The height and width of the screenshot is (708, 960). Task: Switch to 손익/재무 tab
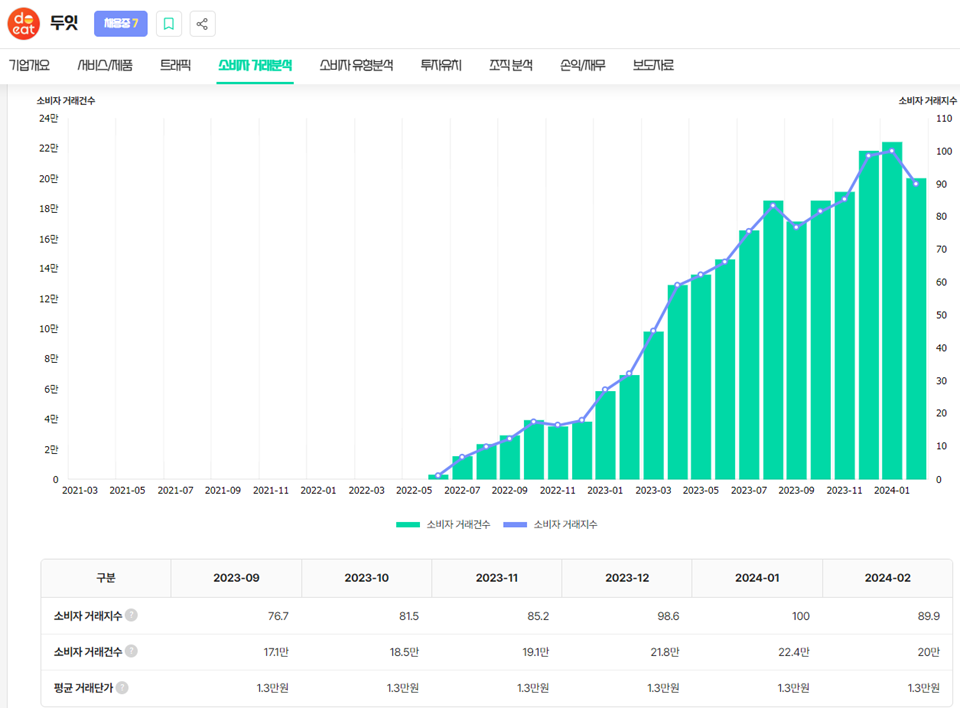[582, 65]
